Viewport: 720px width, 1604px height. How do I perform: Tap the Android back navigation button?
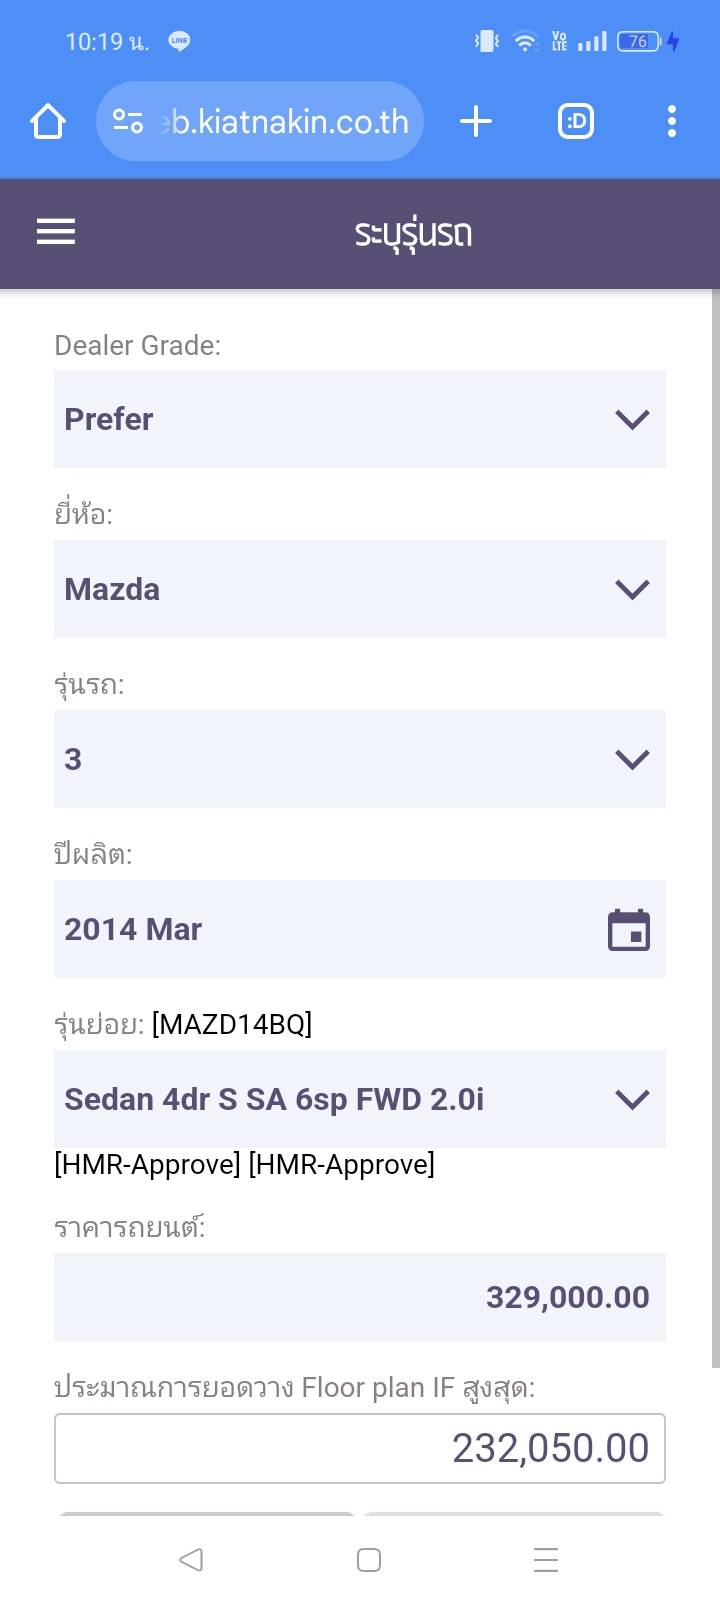coord(190,1559)
